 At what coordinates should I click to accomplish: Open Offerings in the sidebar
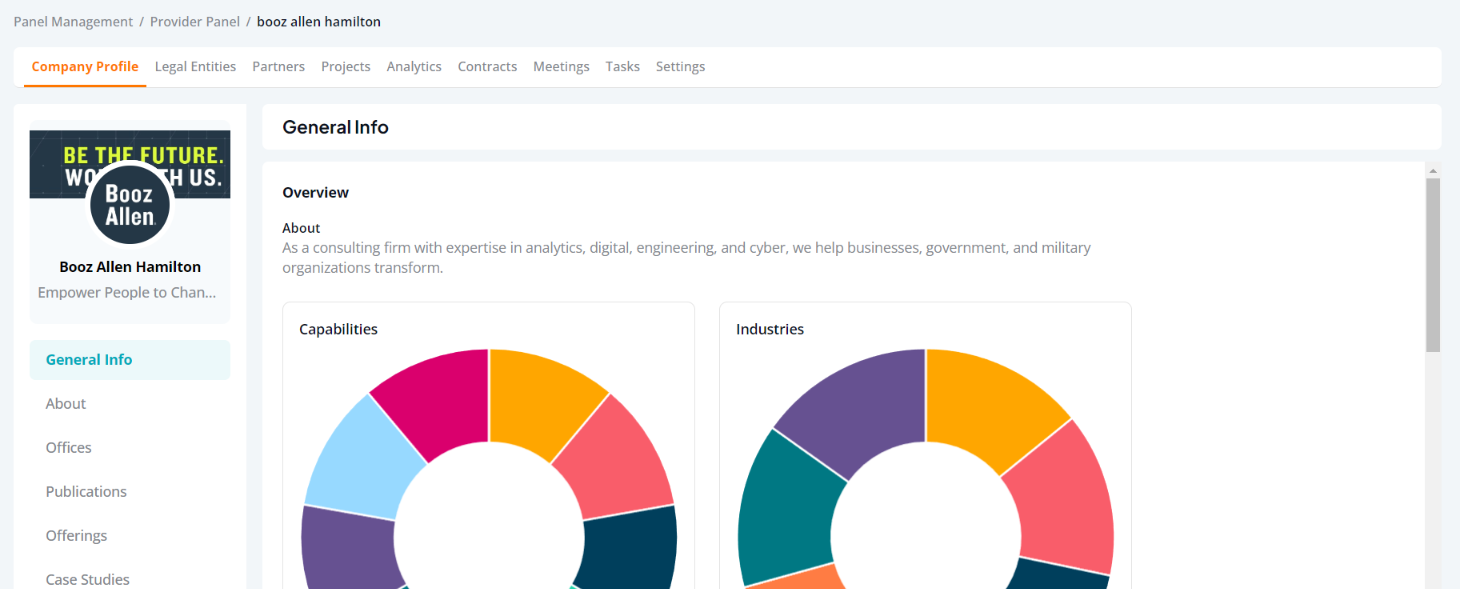(76, 536)
